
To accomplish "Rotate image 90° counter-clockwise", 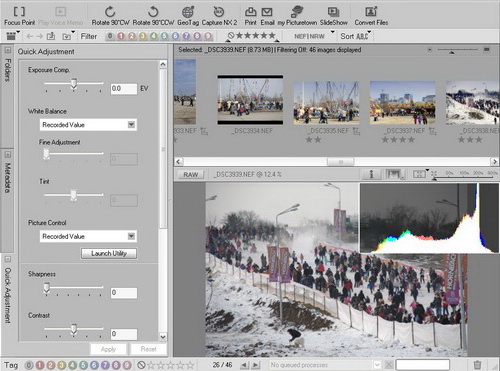I will pyautogui.click(x=153, y=16).
